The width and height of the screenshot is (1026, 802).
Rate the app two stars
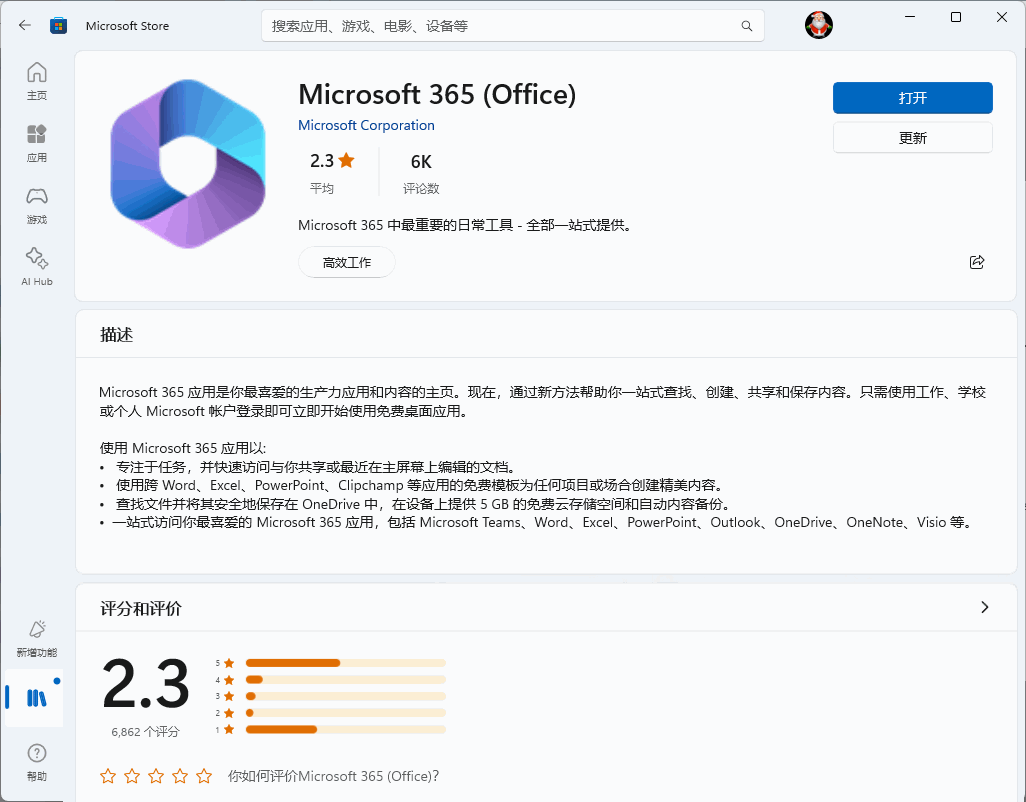[x=132, y=776]
